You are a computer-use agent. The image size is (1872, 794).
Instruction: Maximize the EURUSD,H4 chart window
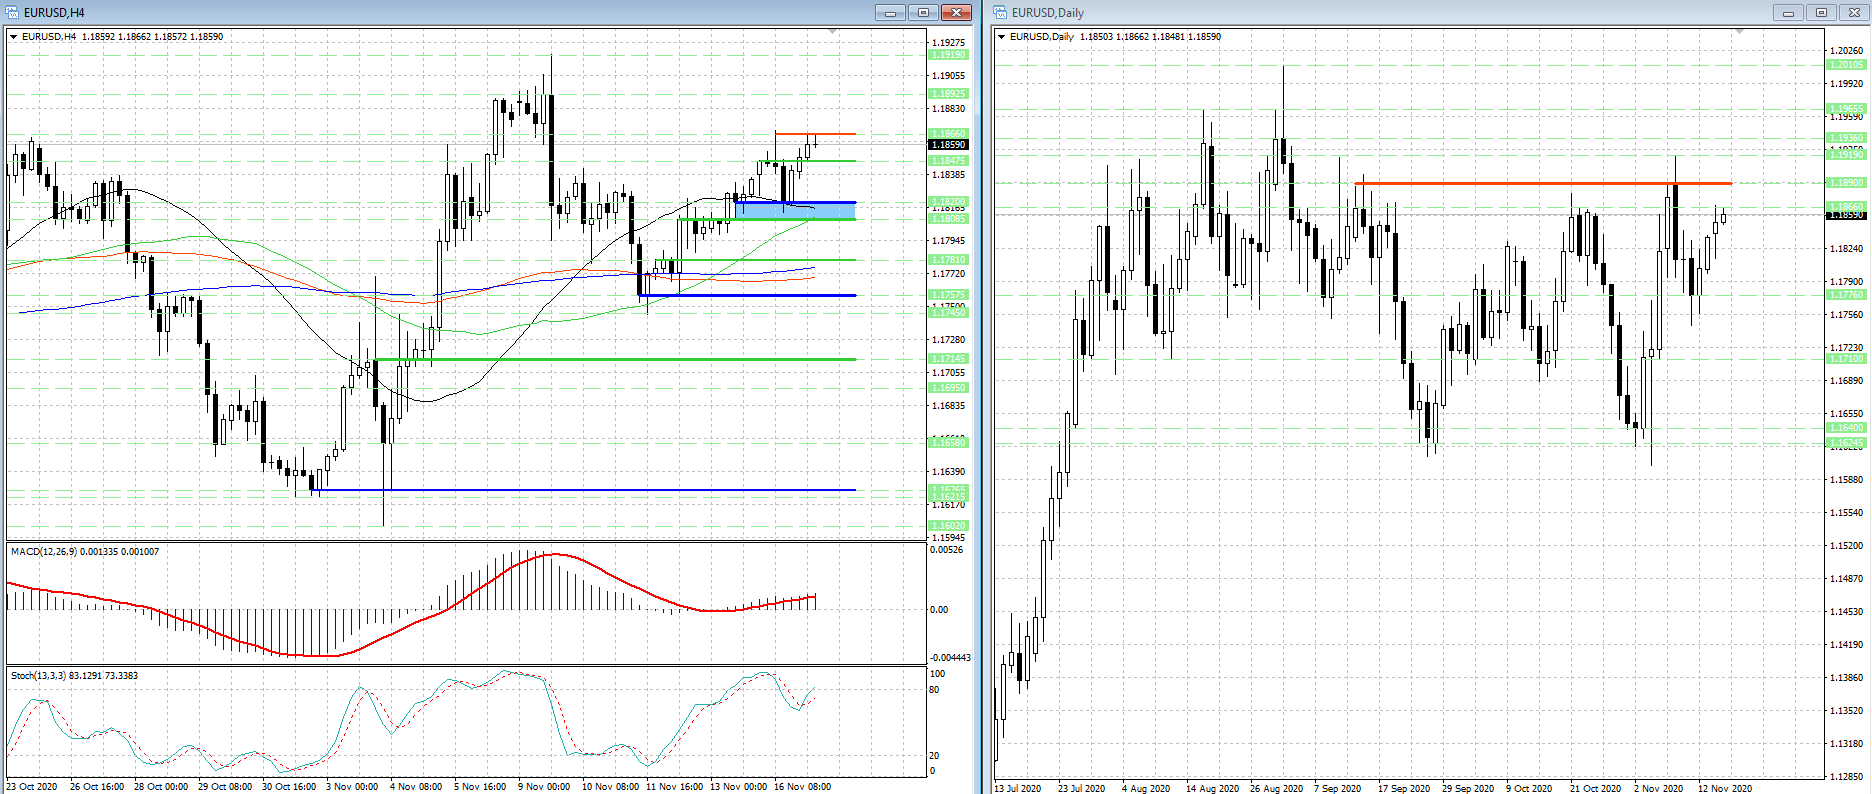[x=923, y=12]
